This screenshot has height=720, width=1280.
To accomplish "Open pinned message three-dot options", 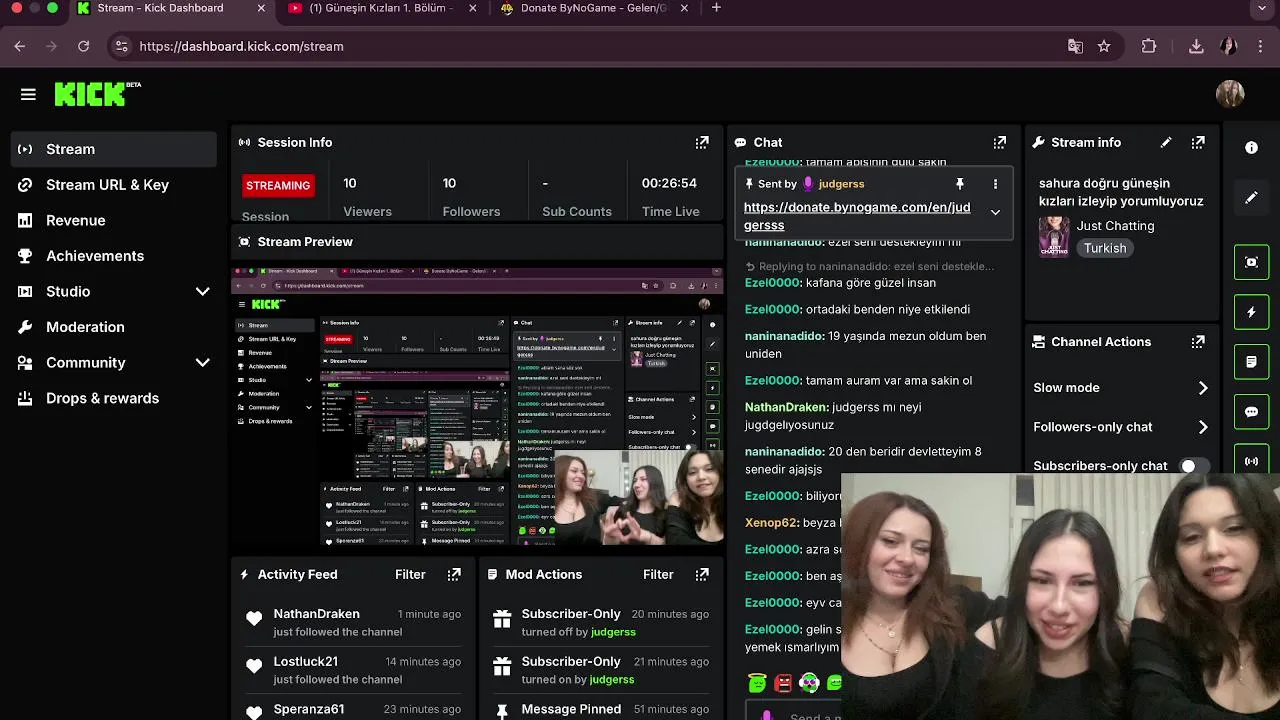I will 995,184.
